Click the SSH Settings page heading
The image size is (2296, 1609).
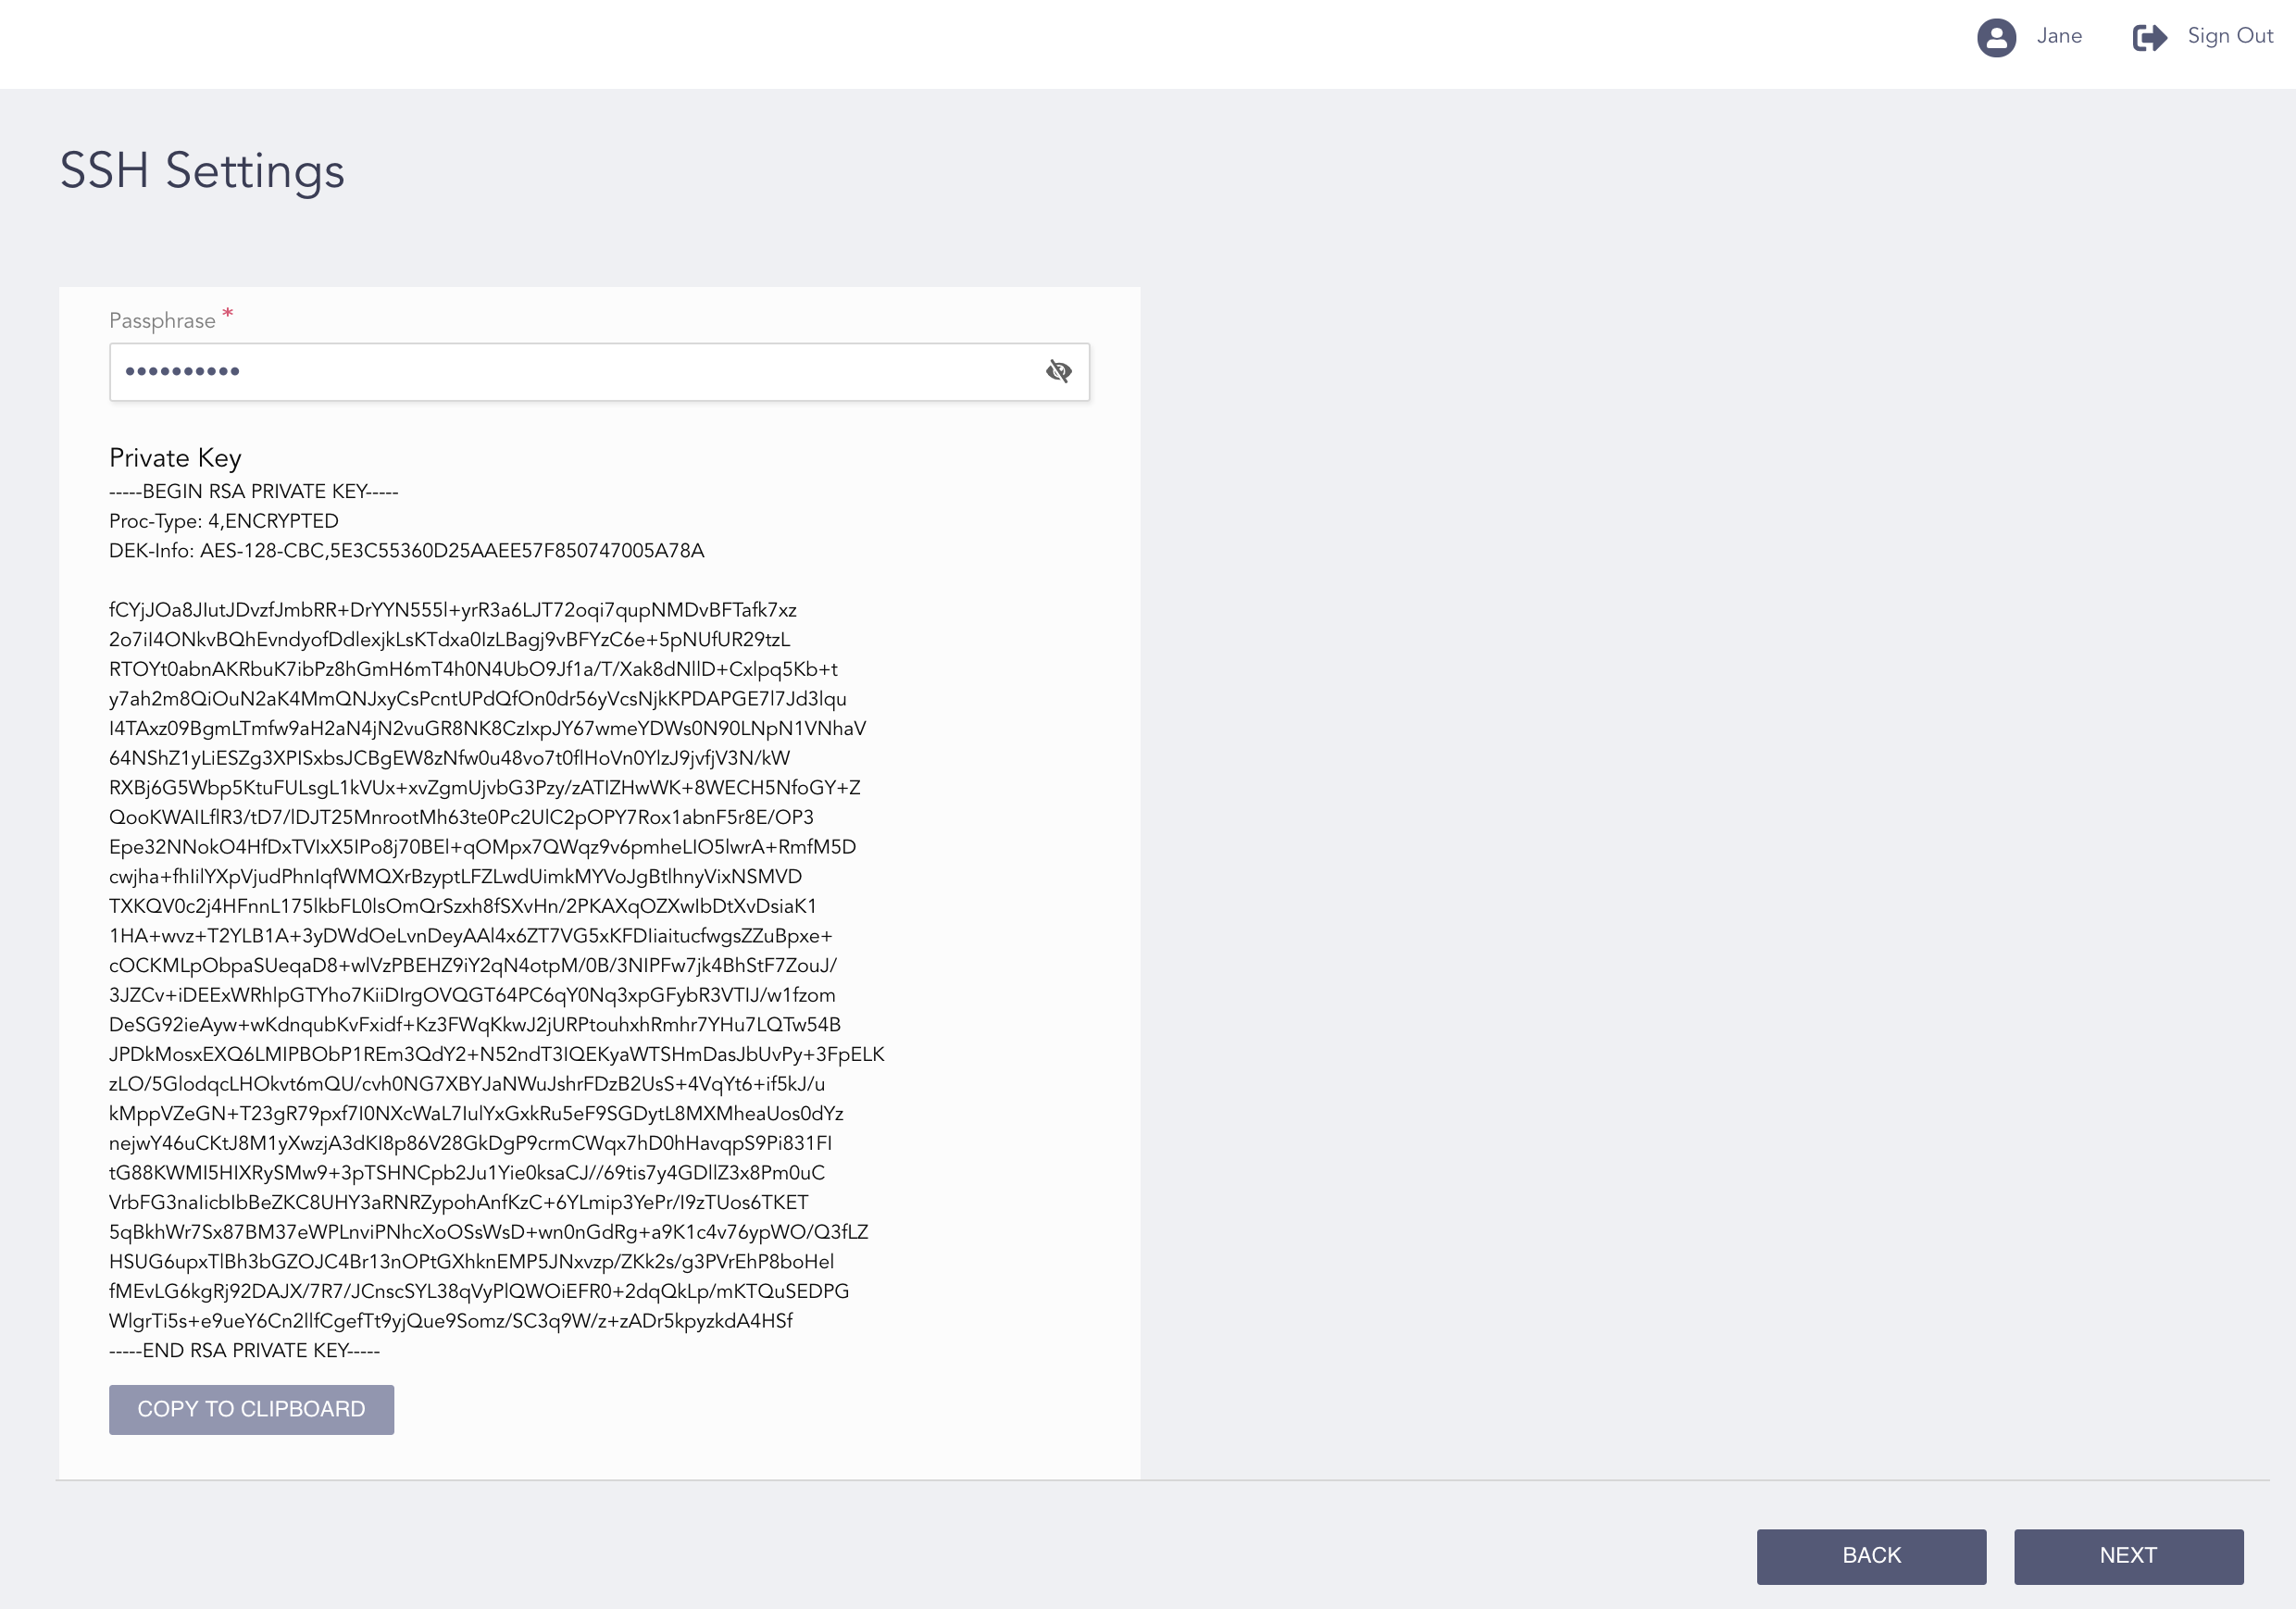coord(202,171)
